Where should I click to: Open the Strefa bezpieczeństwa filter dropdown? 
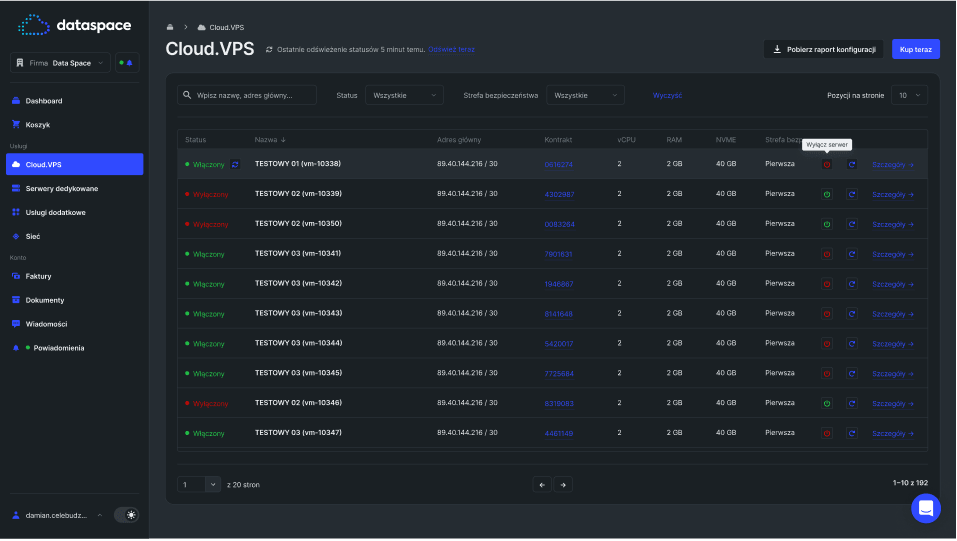[x=585, y=96]
